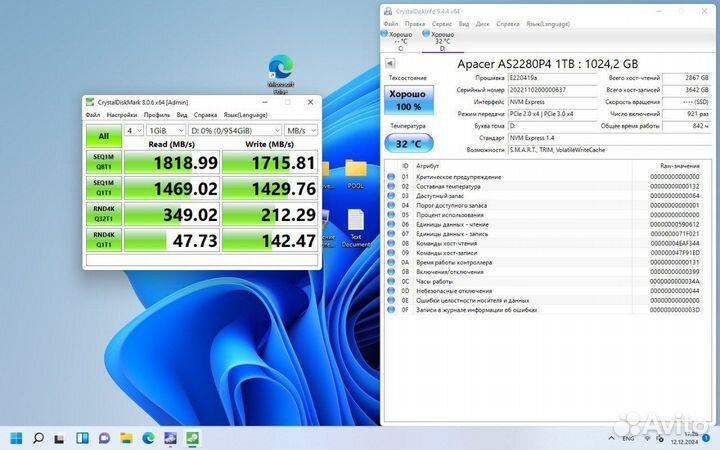This screenshot has width=720, height=450.
Task: Open Вид menu in CrystalDiskMark
Action: (x=182, y=115)
